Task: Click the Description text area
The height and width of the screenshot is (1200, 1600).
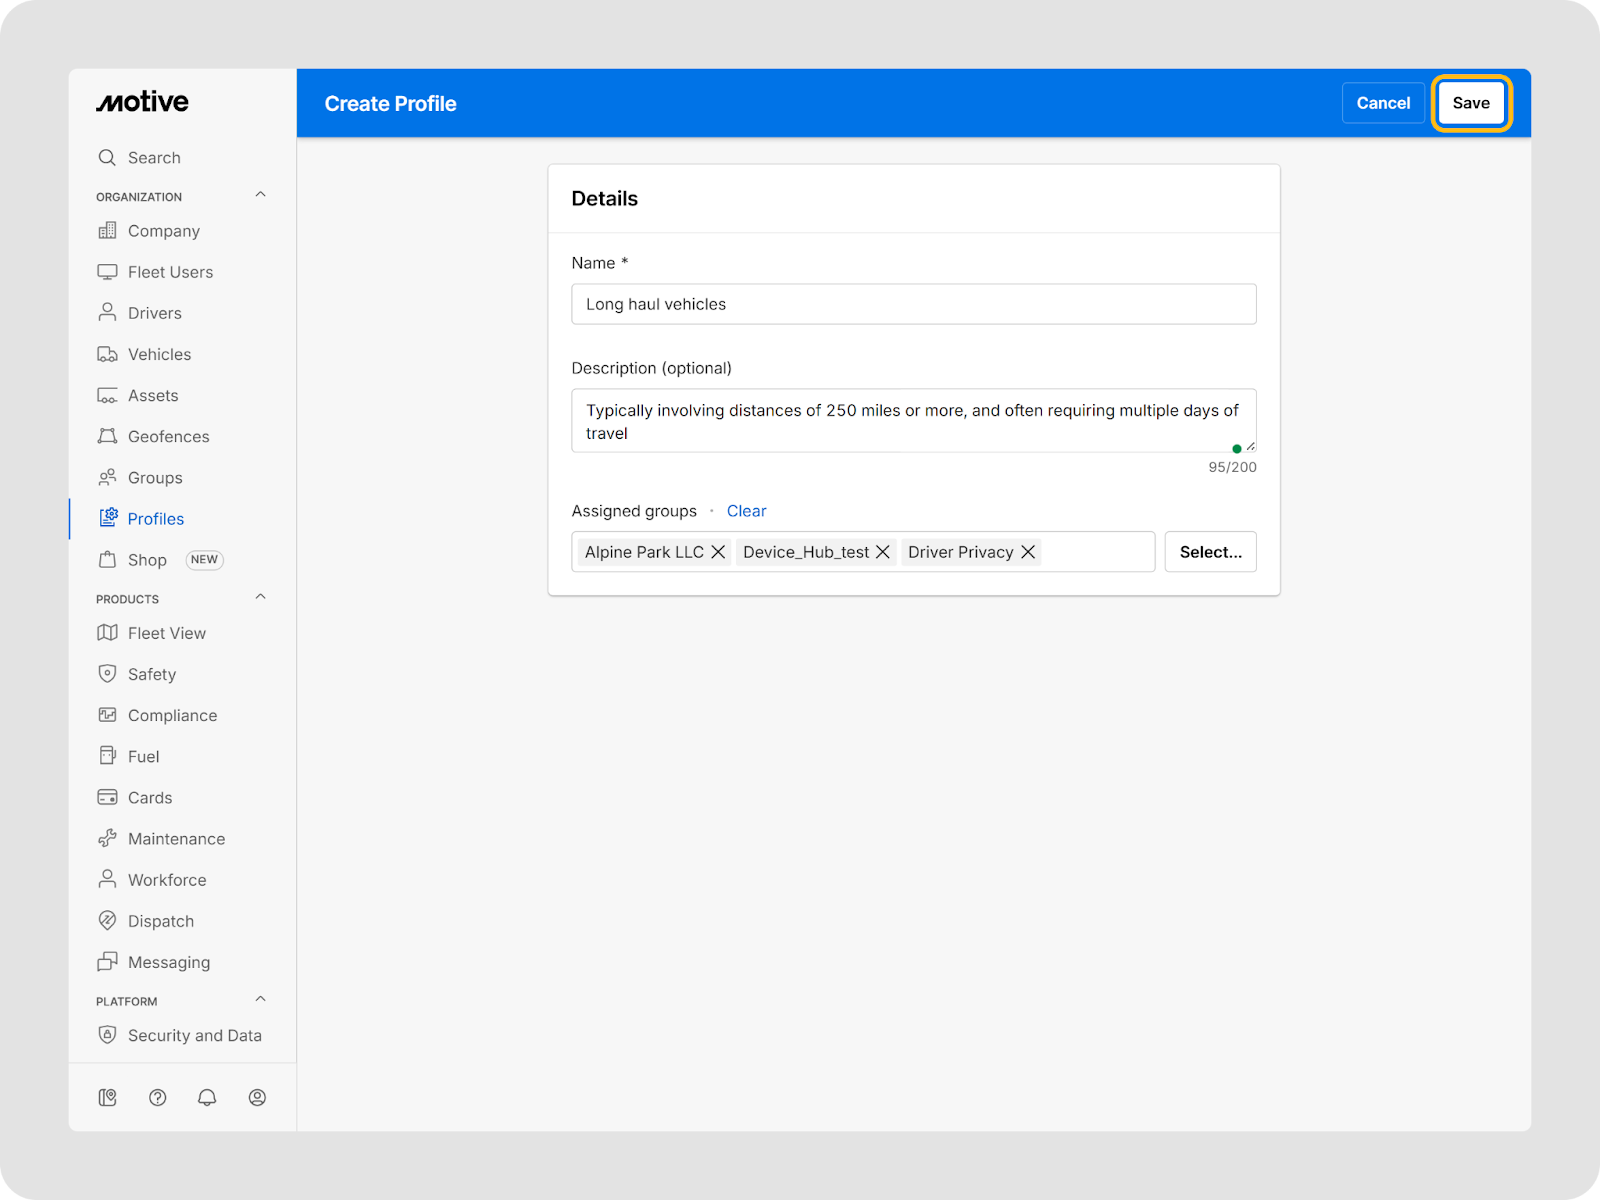Action: [913, 421]
